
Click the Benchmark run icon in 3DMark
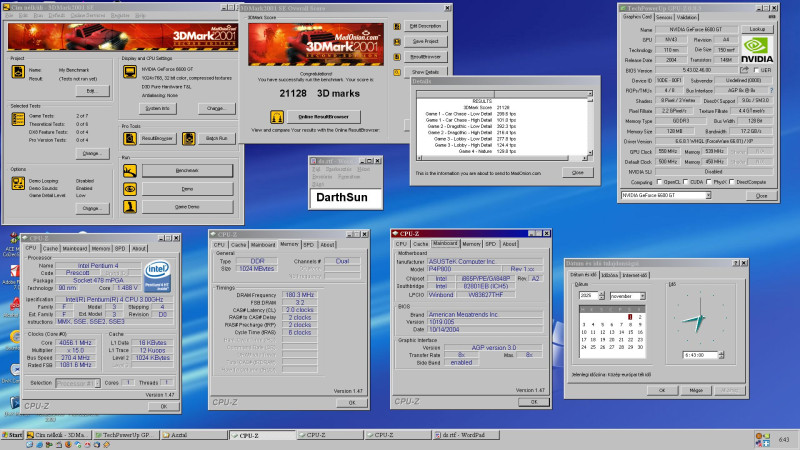[130, 170]
